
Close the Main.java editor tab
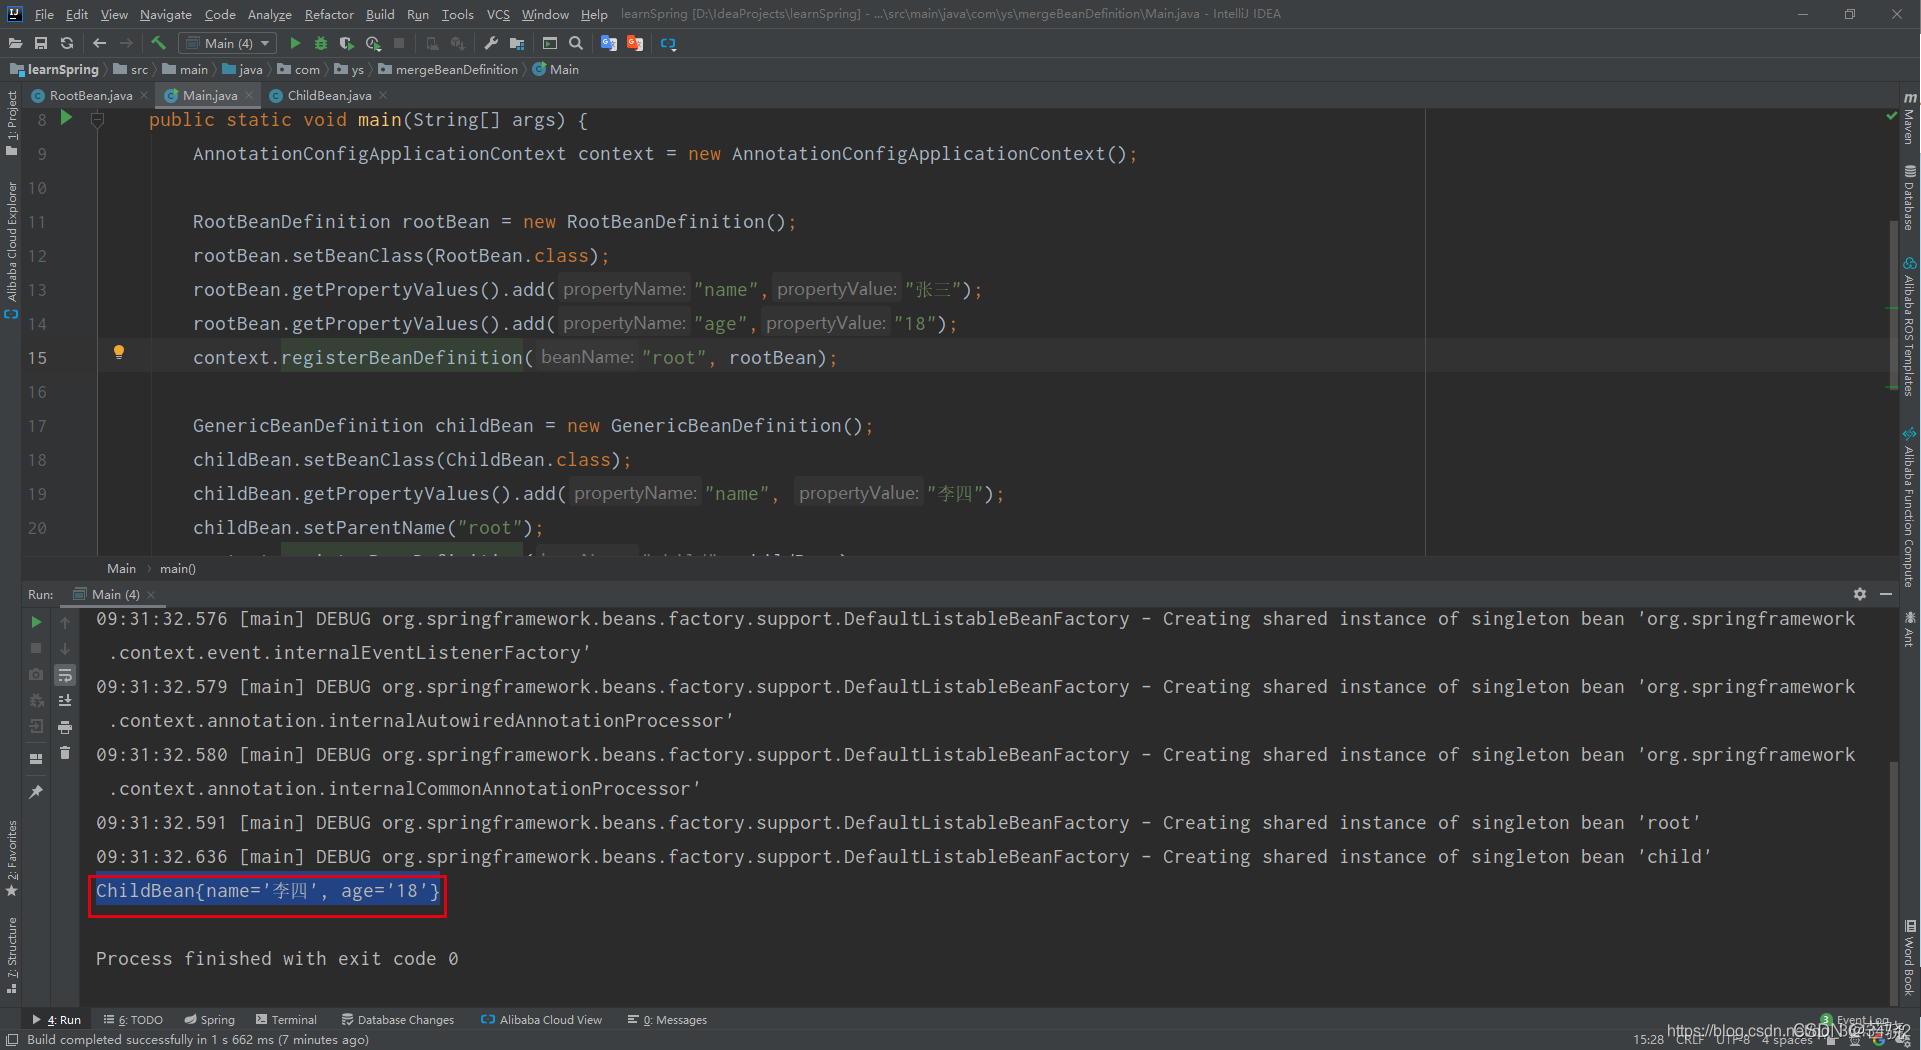coord(249,96)
